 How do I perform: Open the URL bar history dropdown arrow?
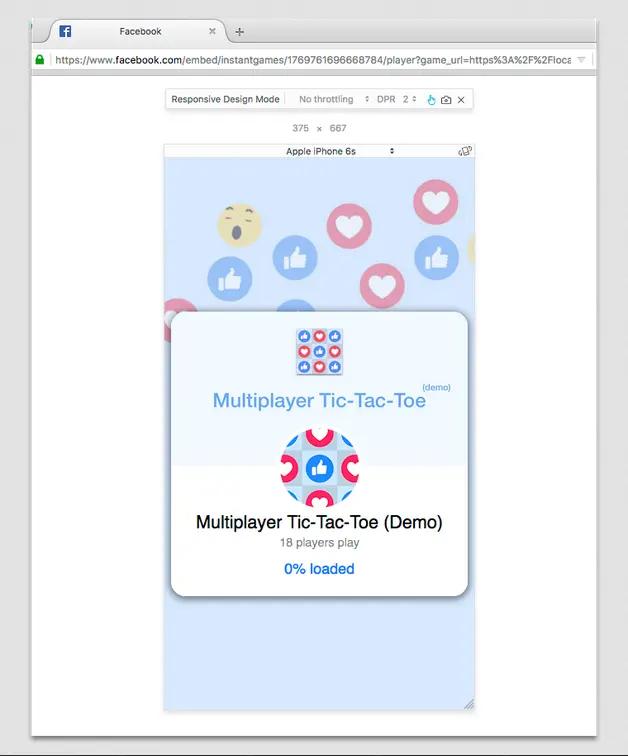point(581,60)
